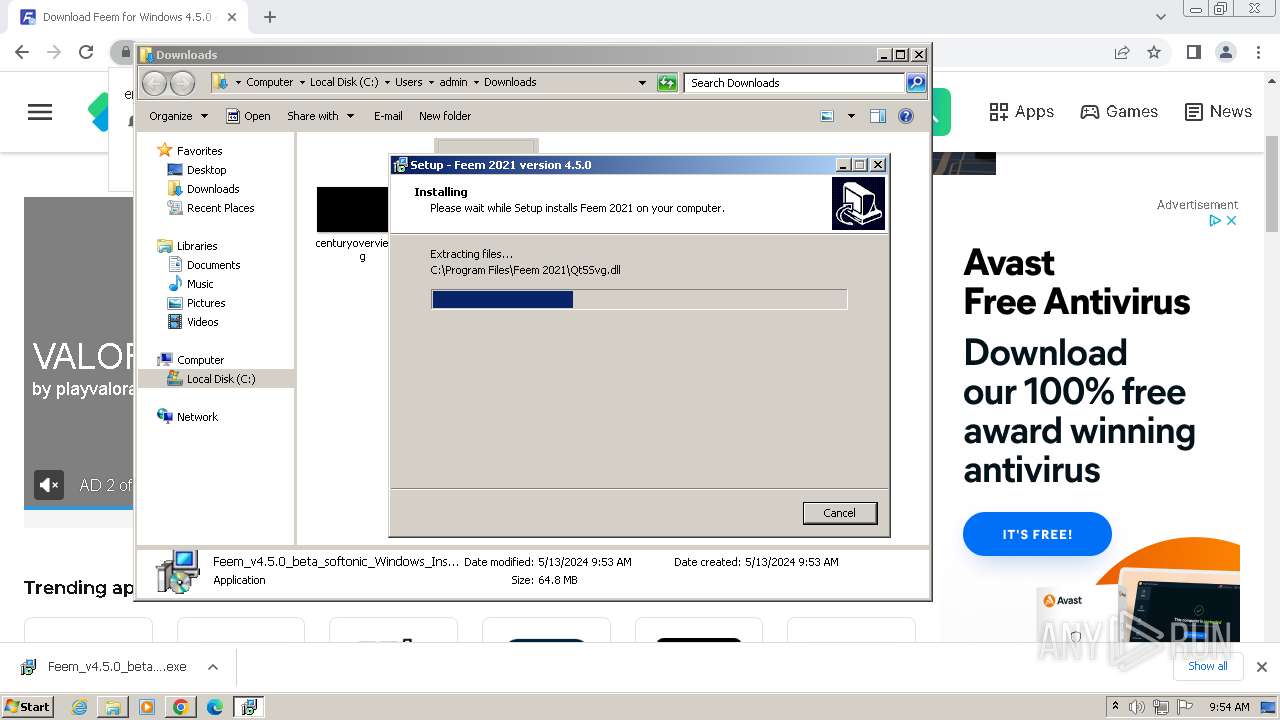Click the change view icon in Explorer
This screenshot has width=1280, height=720.
pos(828,116)
